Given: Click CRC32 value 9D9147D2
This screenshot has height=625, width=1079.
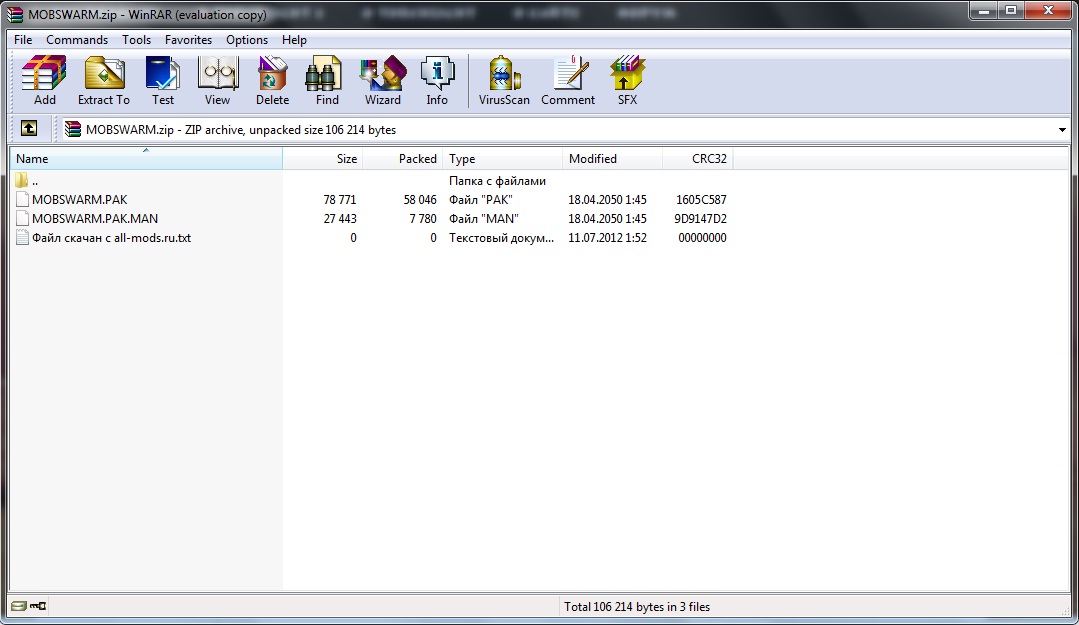Looking at the screenshot, I should pyautogui.click(x=701, y=219).
